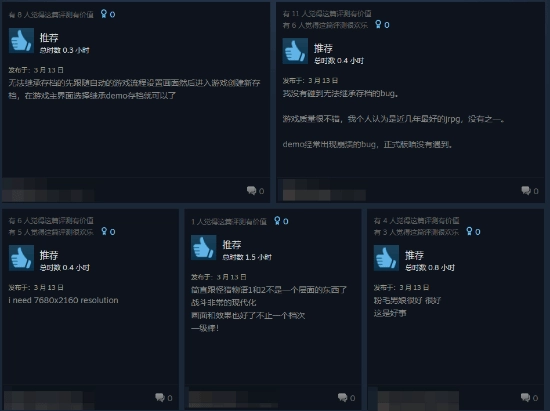Click award ribbon icon on jrpg review
The image size is (550, 411).
(x=378, y=24)
